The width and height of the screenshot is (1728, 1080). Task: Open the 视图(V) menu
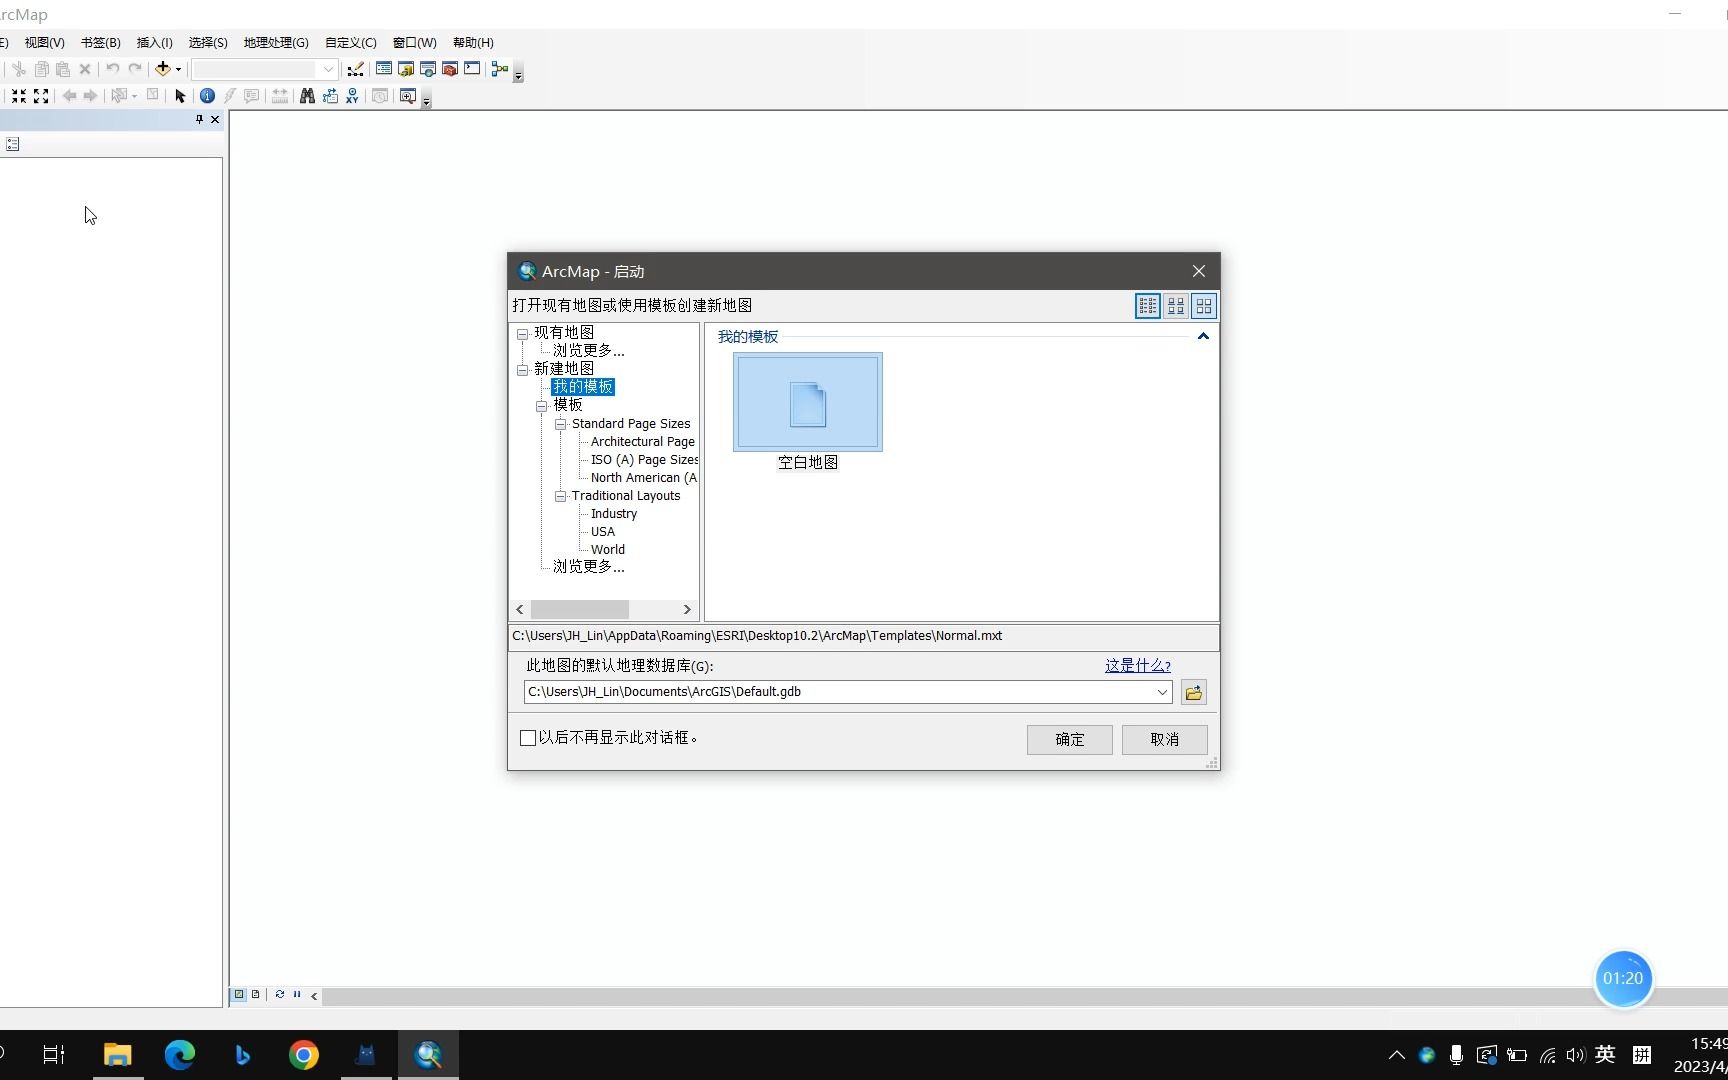click(x=44, y=42)
